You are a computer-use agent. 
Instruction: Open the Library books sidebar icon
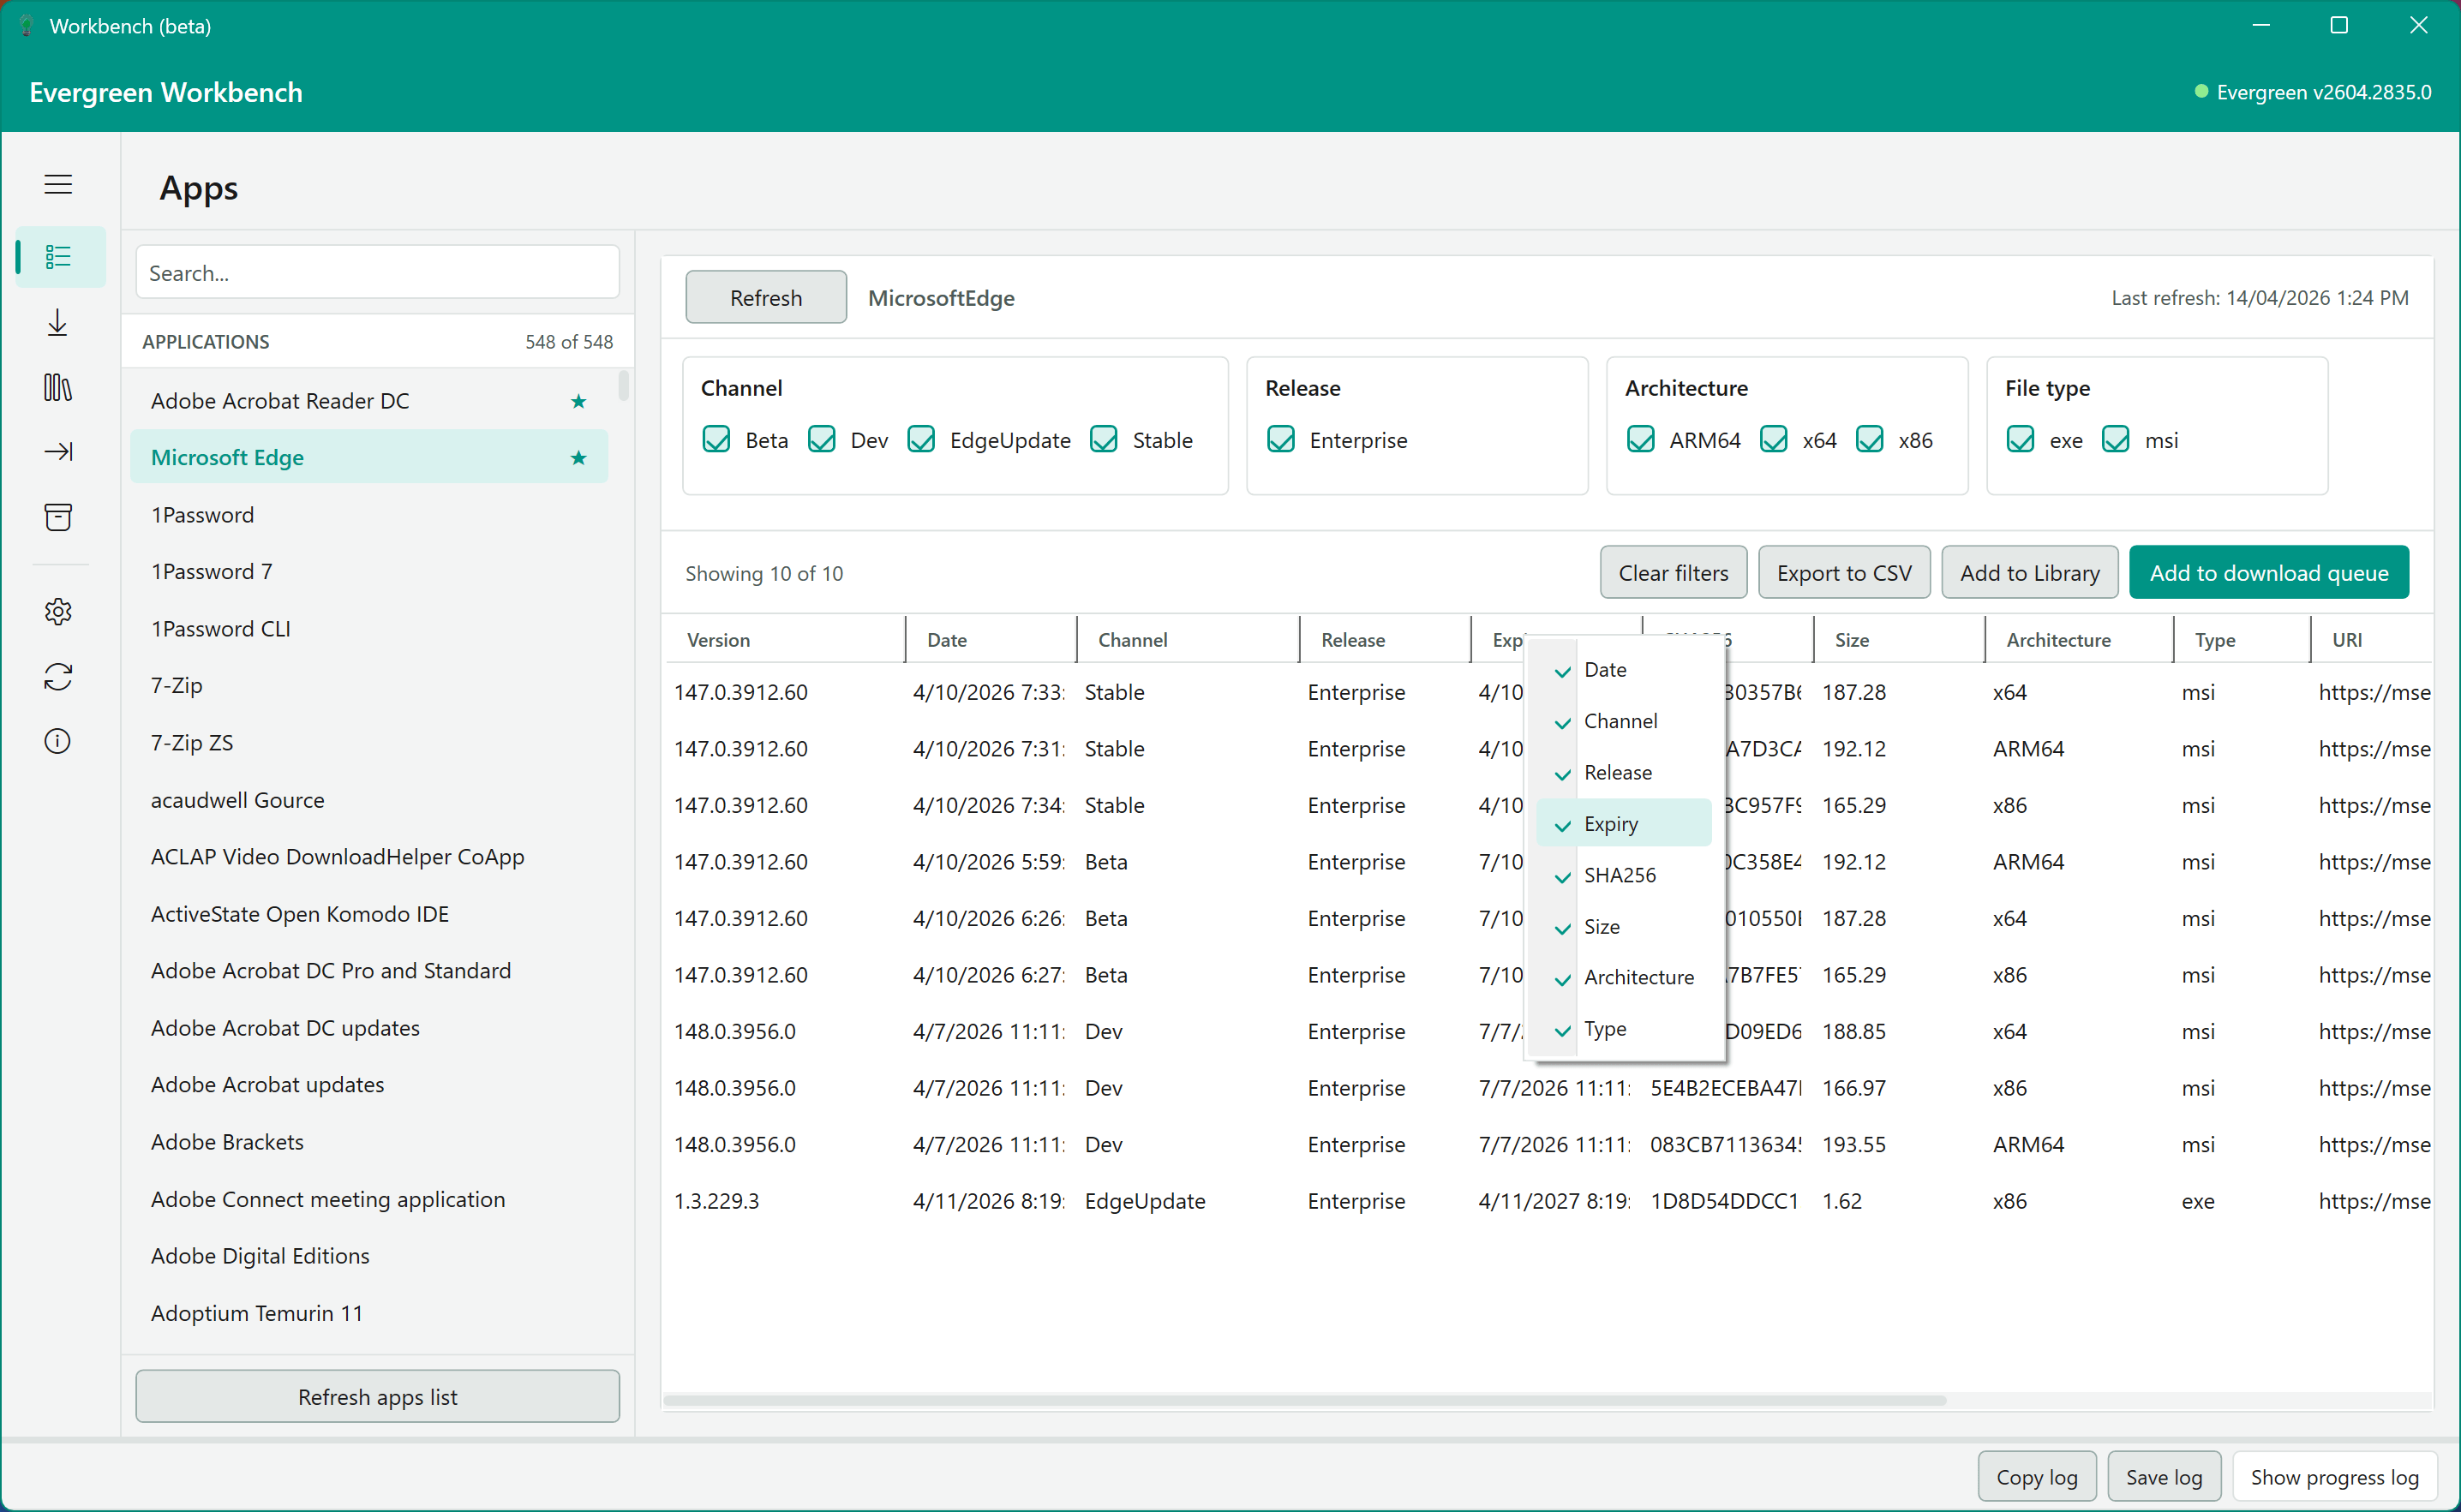click(x=58, y=387)
